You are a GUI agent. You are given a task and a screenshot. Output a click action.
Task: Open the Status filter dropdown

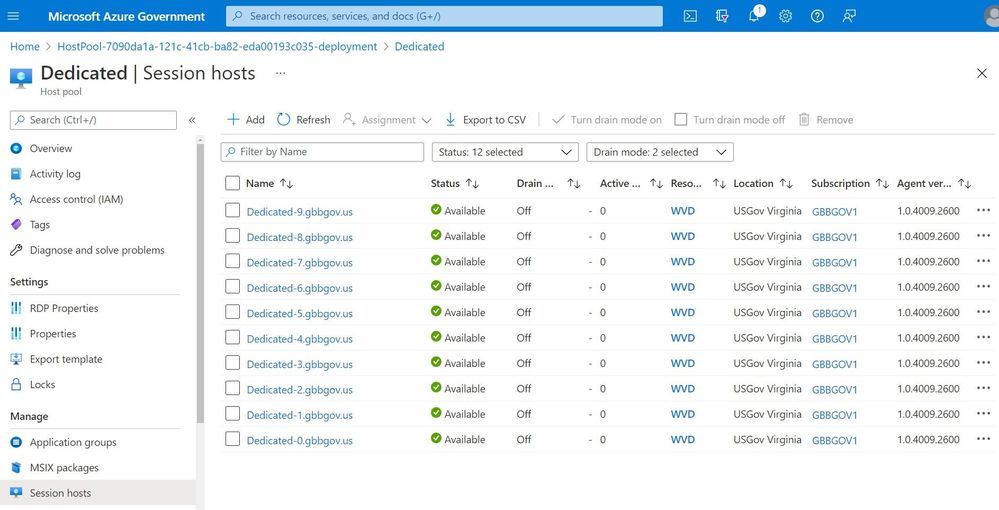pyautogui.click(x=505, y=152)
